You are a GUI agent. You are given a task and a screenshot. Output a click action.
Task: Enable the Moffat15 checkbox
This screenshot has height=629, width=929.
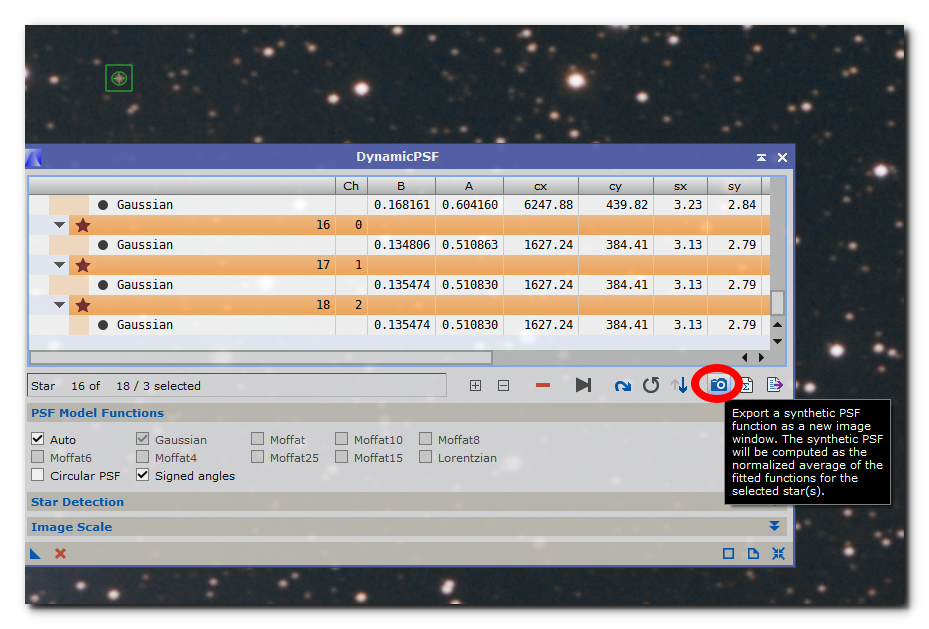[341, 457]
